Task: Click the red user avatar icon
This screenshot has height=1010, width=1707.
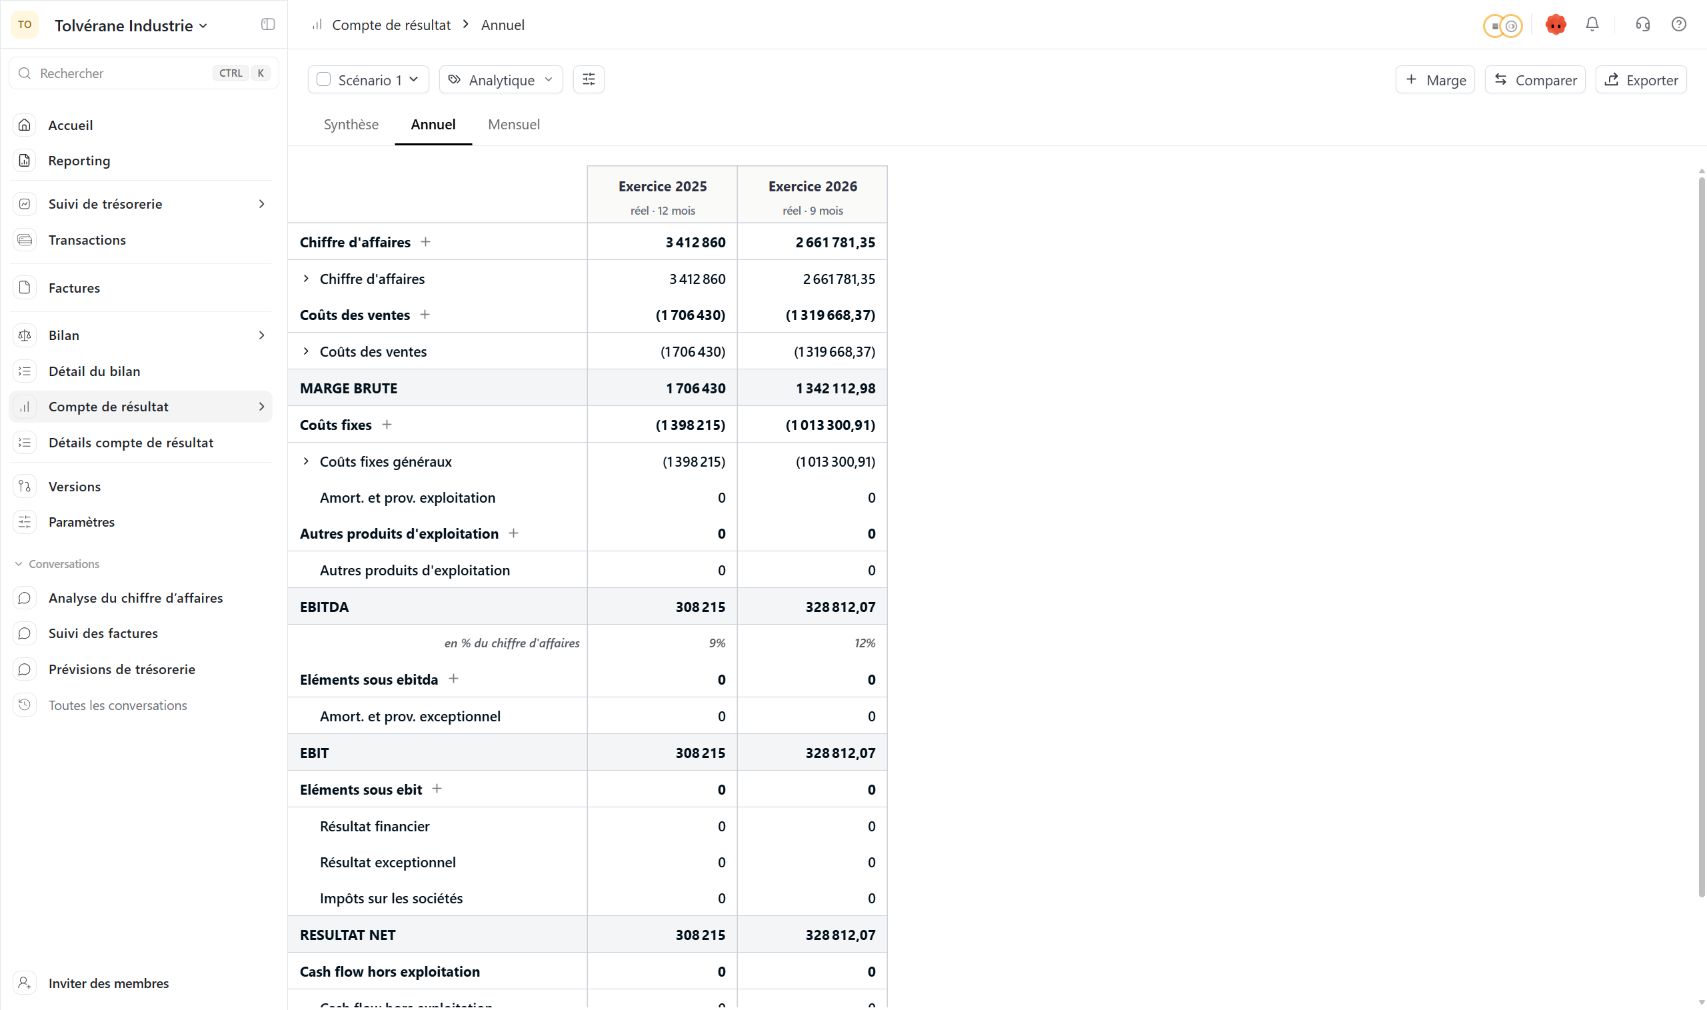Action: 1555,25
